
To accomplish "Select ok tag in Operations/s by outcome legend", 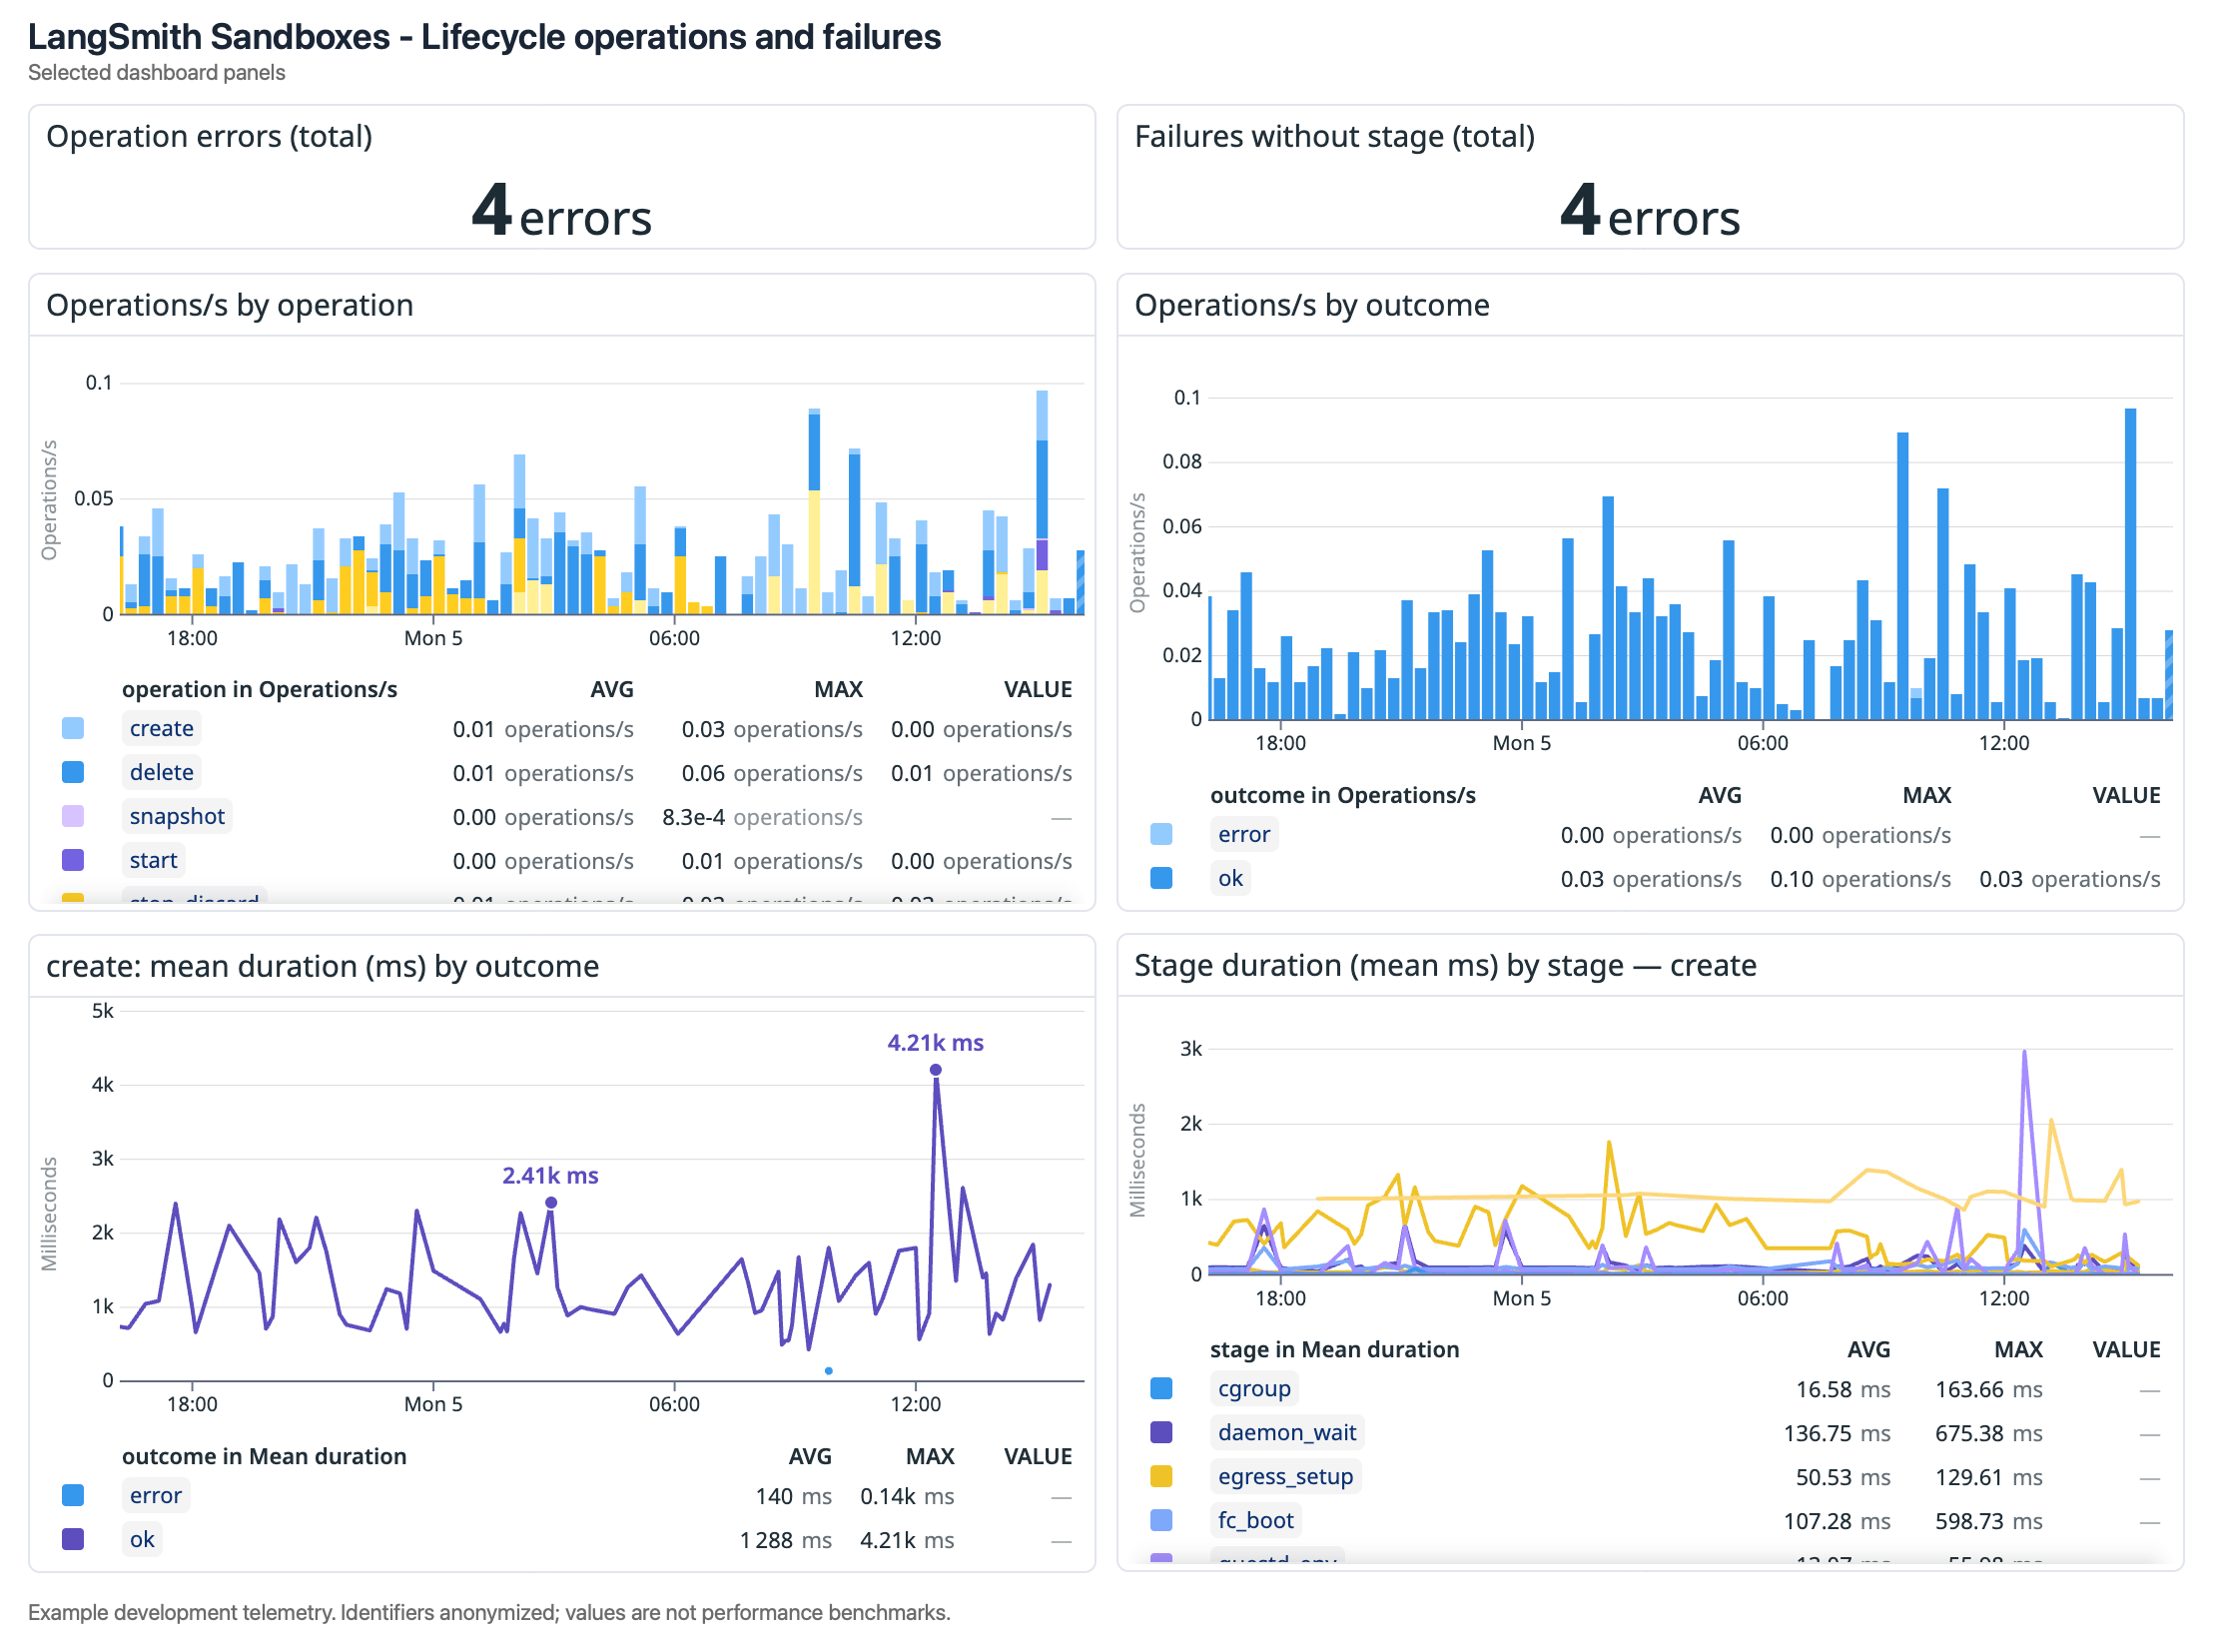I will coord(1230,878).
